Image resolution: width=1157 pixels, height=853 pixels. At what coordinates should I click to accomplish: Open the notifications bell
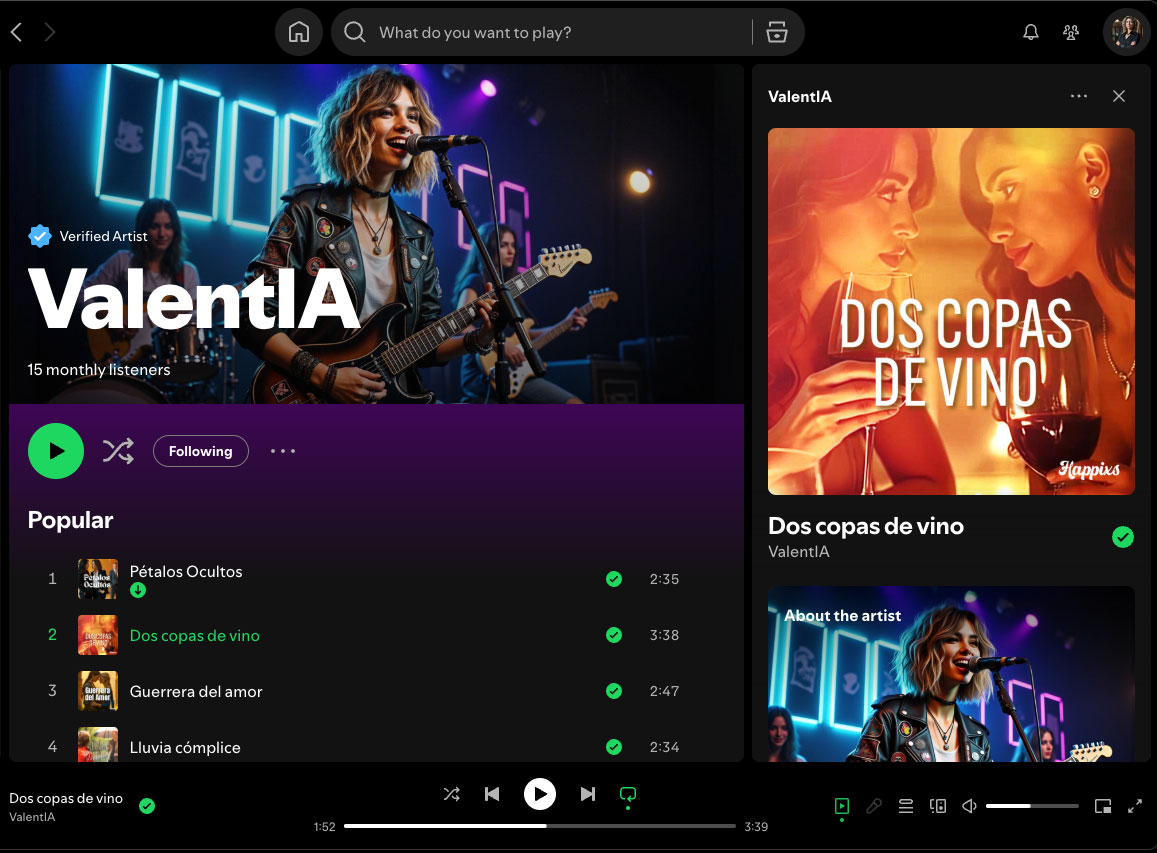point(1031,32)
